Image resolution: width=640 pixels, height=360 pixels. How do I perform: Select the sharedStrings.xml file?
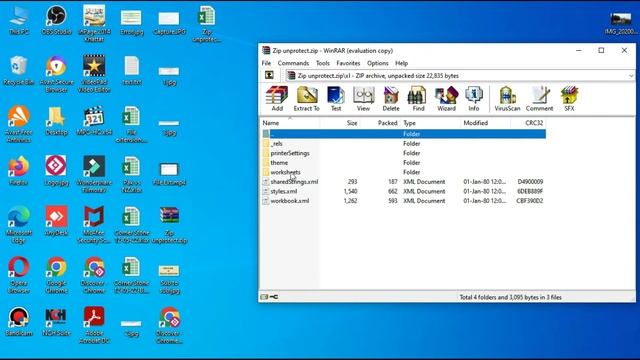point(403,182)
